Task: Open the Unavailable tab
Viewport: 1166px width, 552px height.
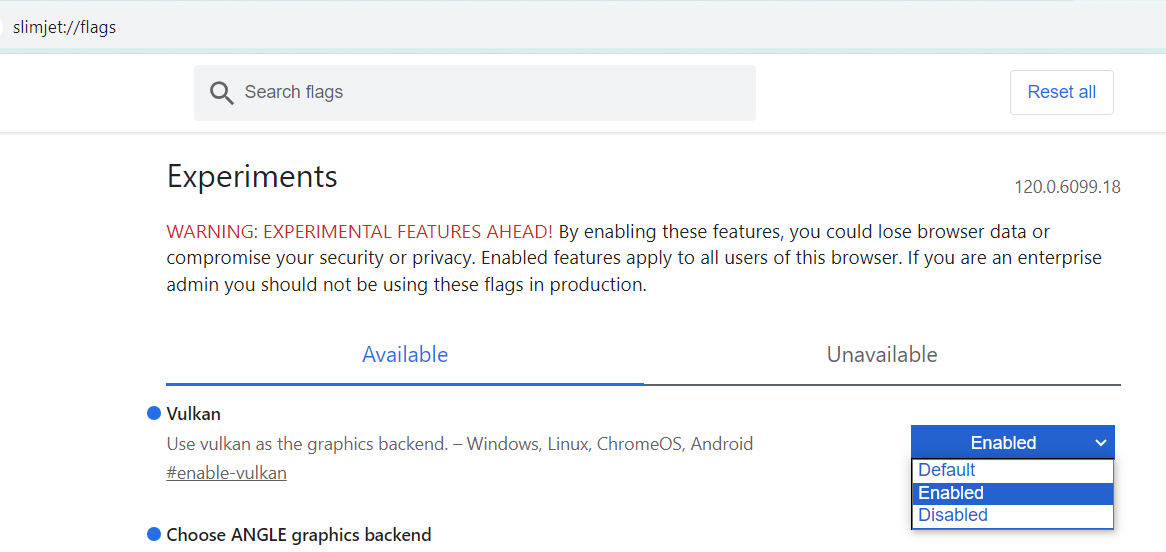Action: (882, 355)
